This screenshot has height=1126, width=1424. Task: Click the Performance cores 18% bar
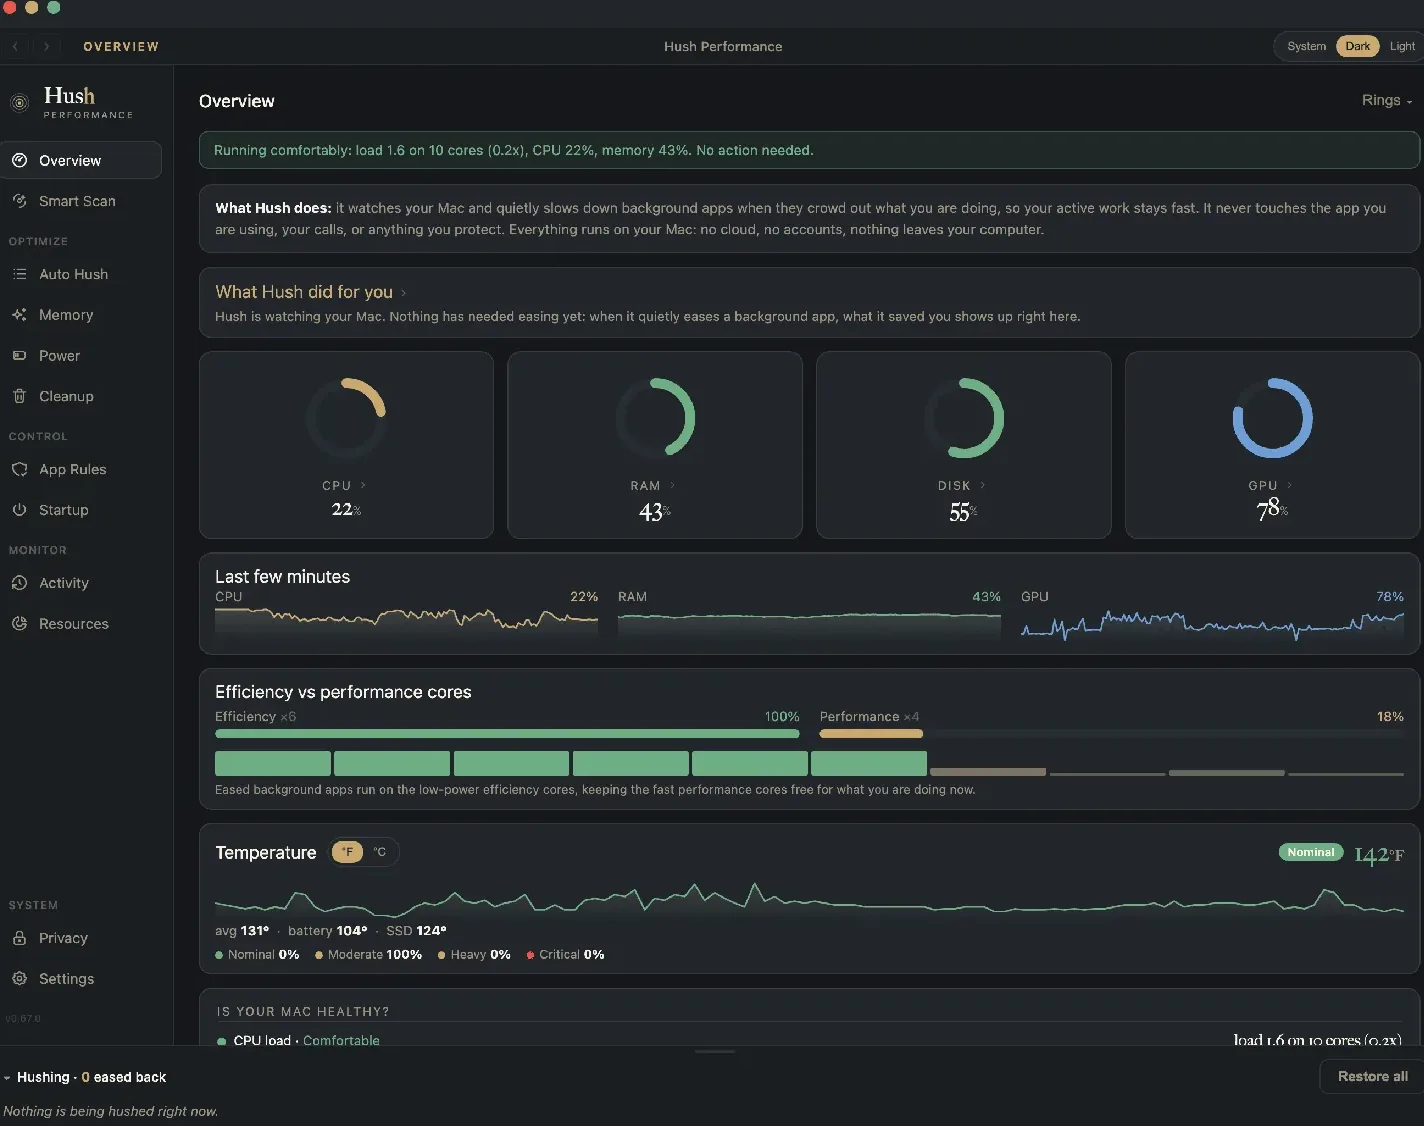pyautogui.click(x=871, y=734)
